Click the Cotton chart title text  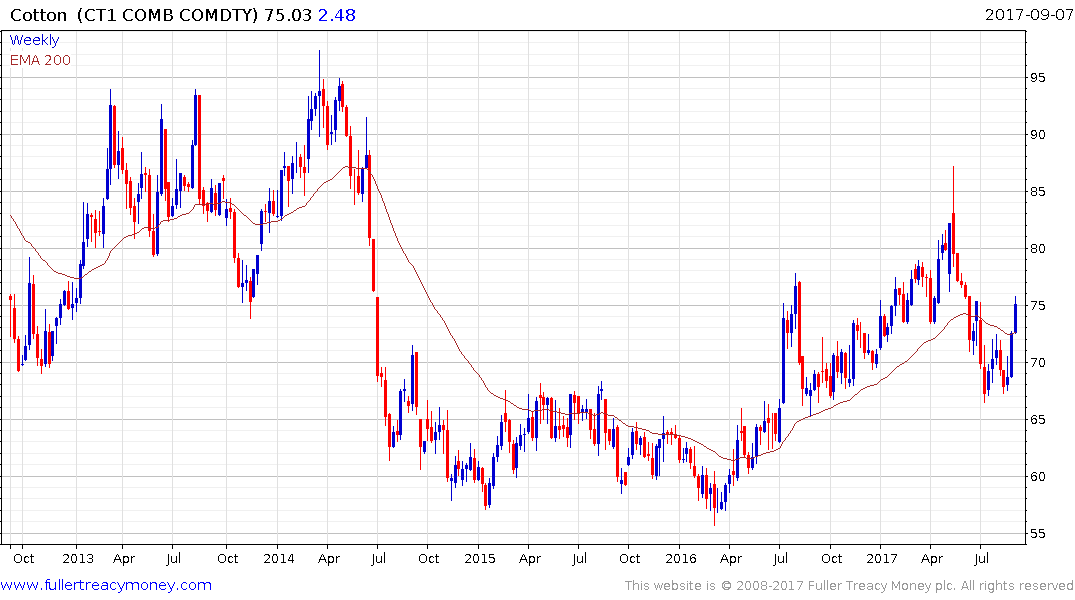coord(38,15)
